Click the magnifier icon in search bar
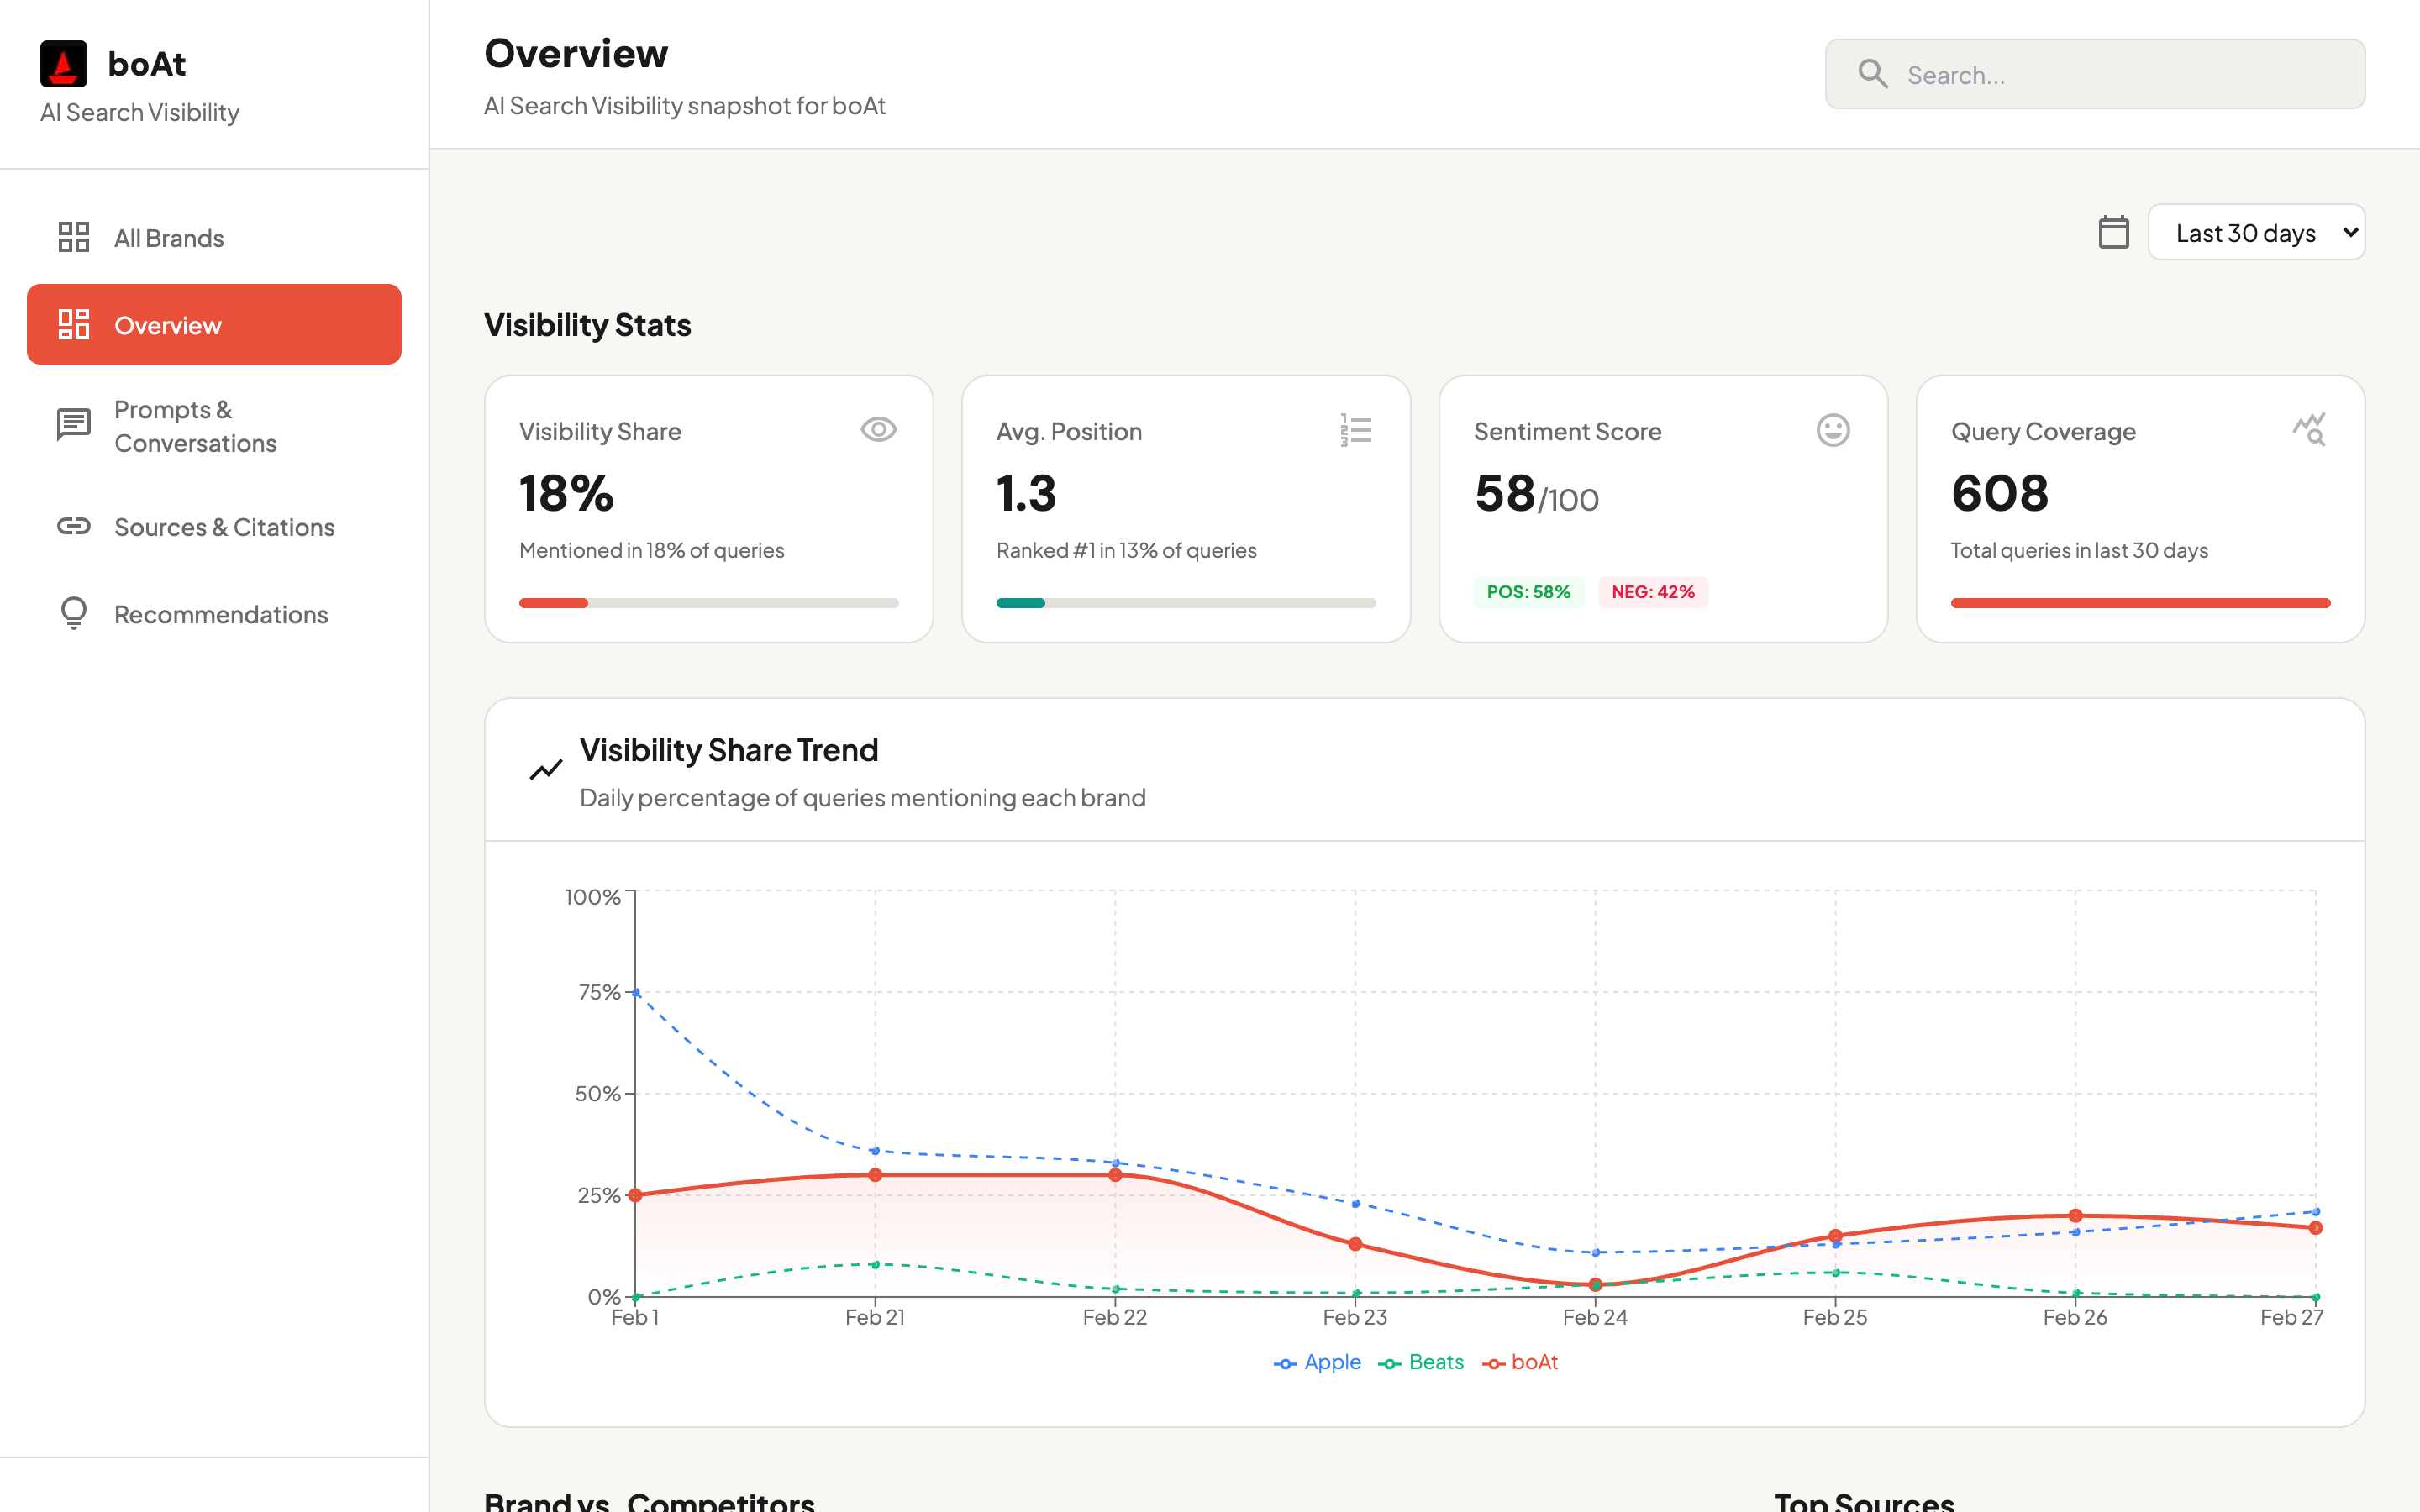 [1873, 75]
